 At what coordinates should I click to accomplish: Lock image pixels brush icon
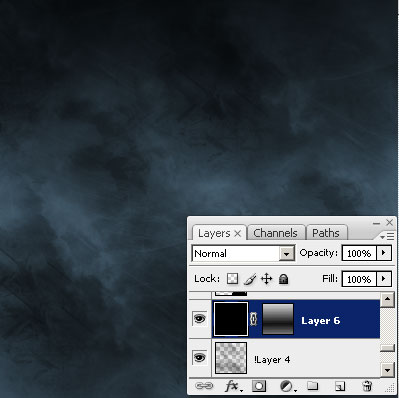click(250, 279)
